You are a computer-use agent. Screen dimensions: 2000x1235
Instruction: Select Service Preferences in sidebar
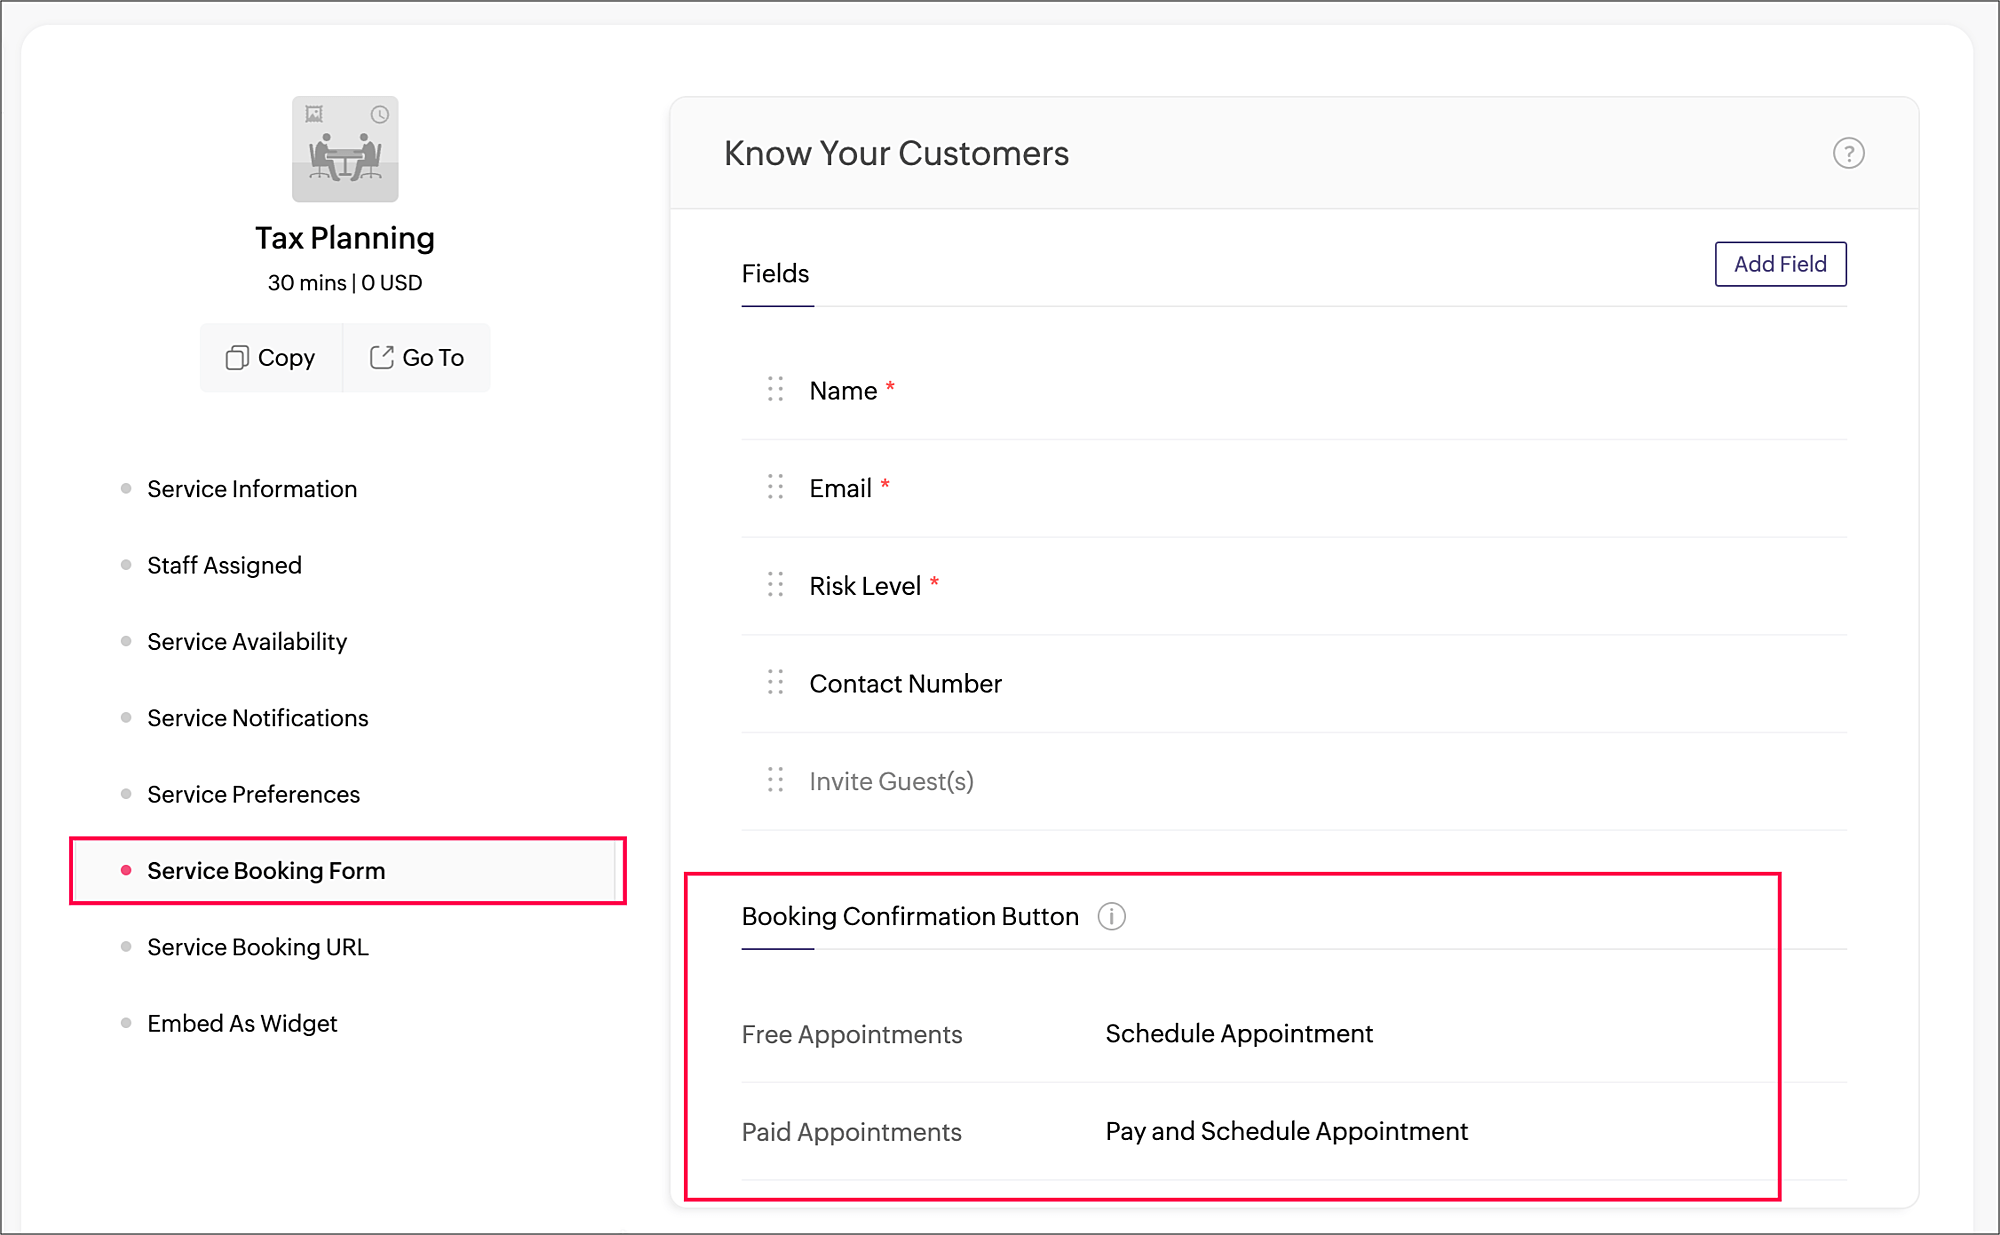253,794
